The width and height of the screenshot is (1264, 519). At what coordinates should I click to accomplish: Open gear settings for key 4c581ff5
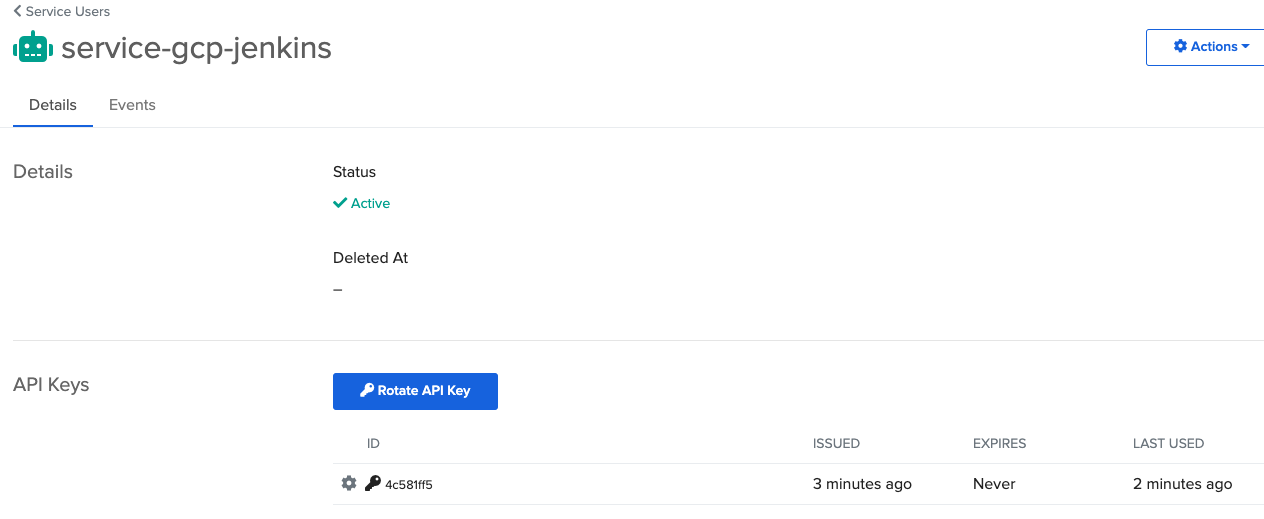tap(349, 483)
